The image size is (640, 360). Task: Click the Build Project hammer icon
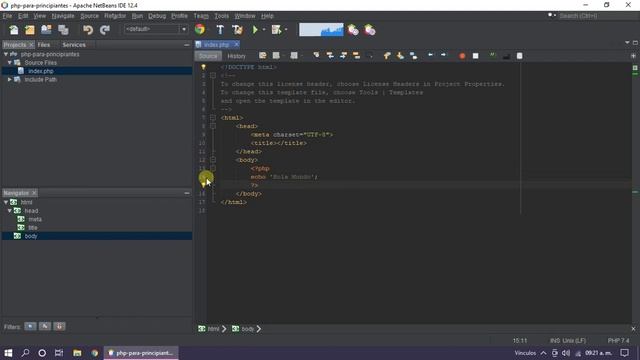pyautogui.click(x=220, y=29)
